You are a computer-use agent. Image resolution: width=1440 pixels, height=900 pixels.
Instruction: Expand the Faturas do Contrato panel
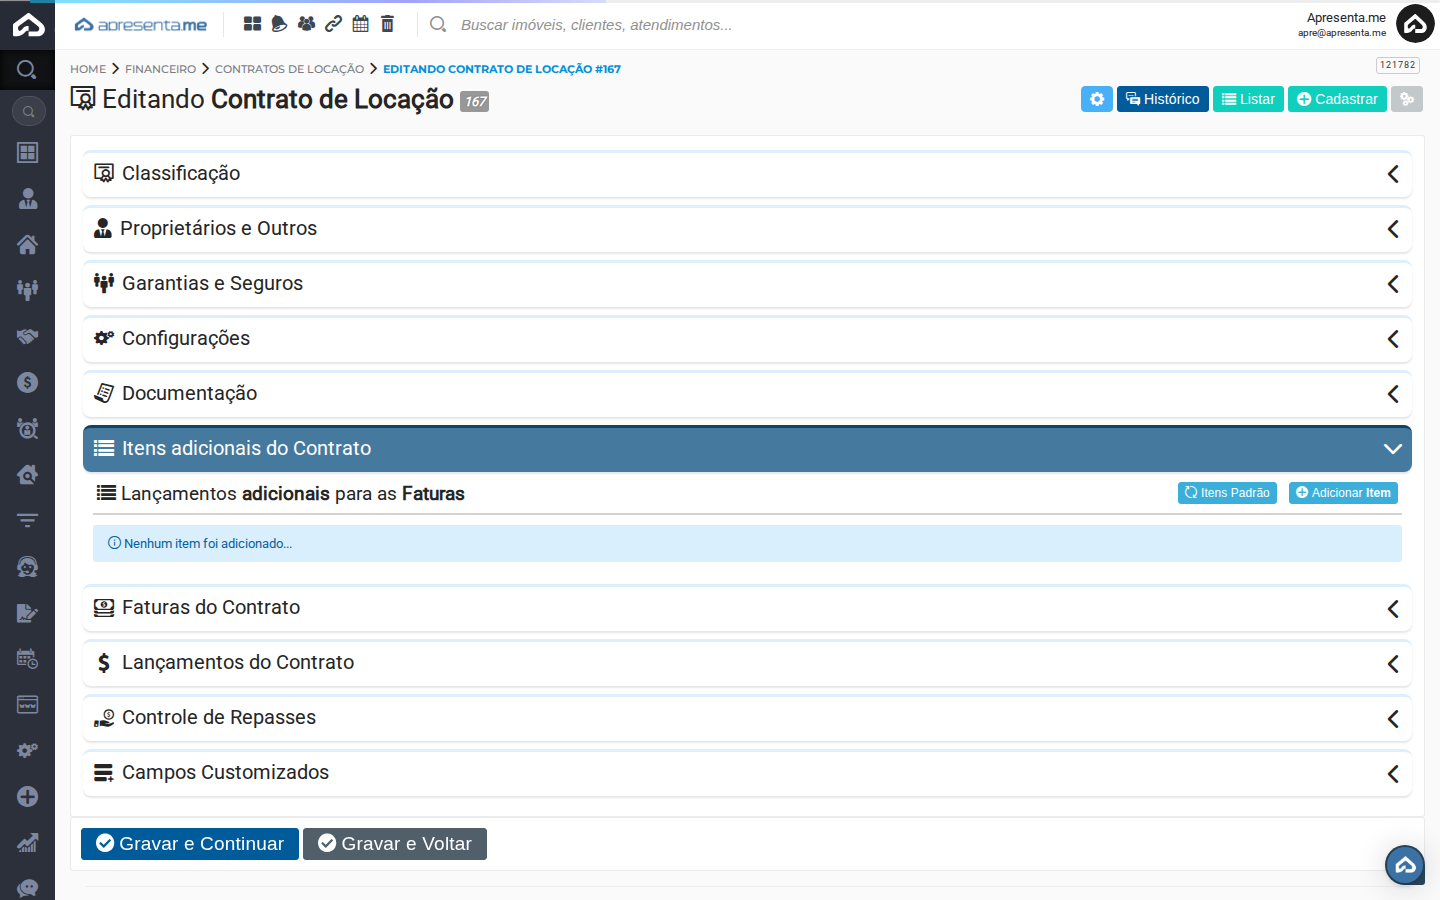(746, 608)
